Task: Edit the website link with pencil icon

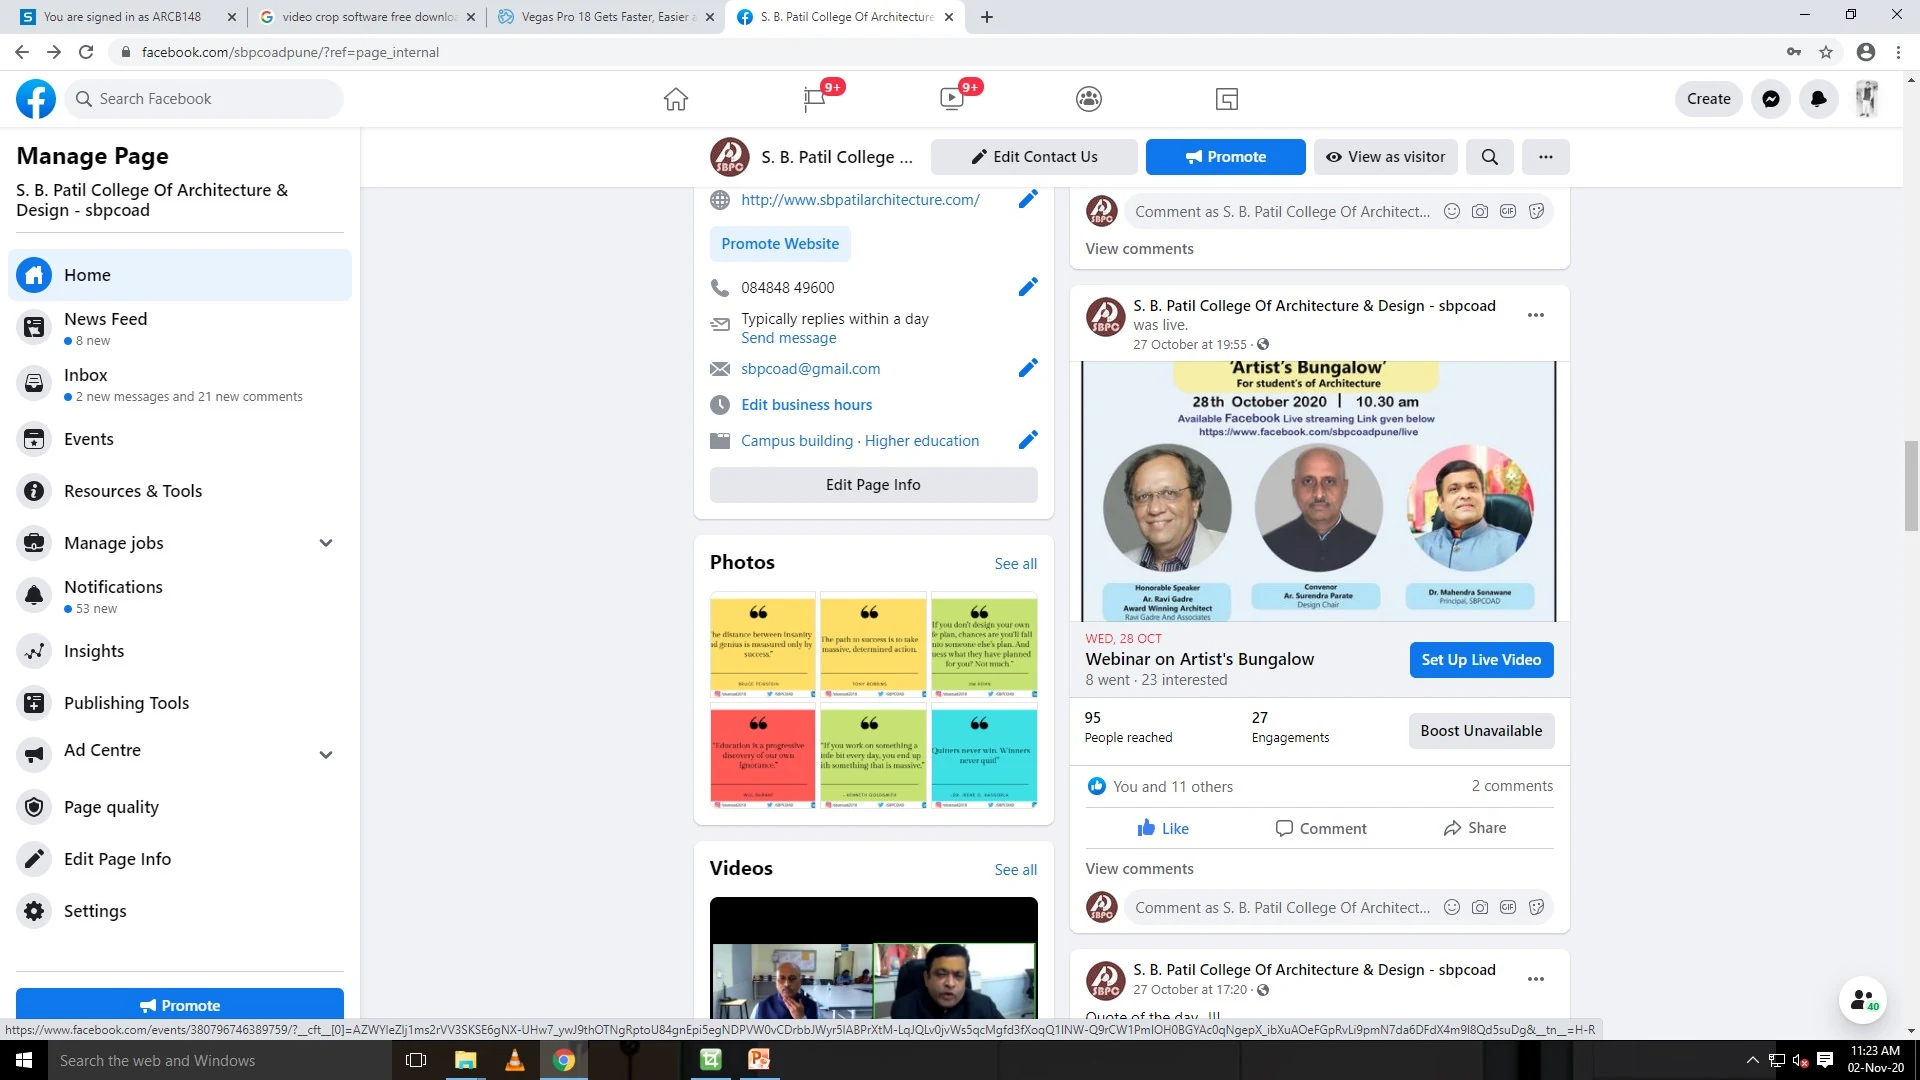Action: [1028, 200]
